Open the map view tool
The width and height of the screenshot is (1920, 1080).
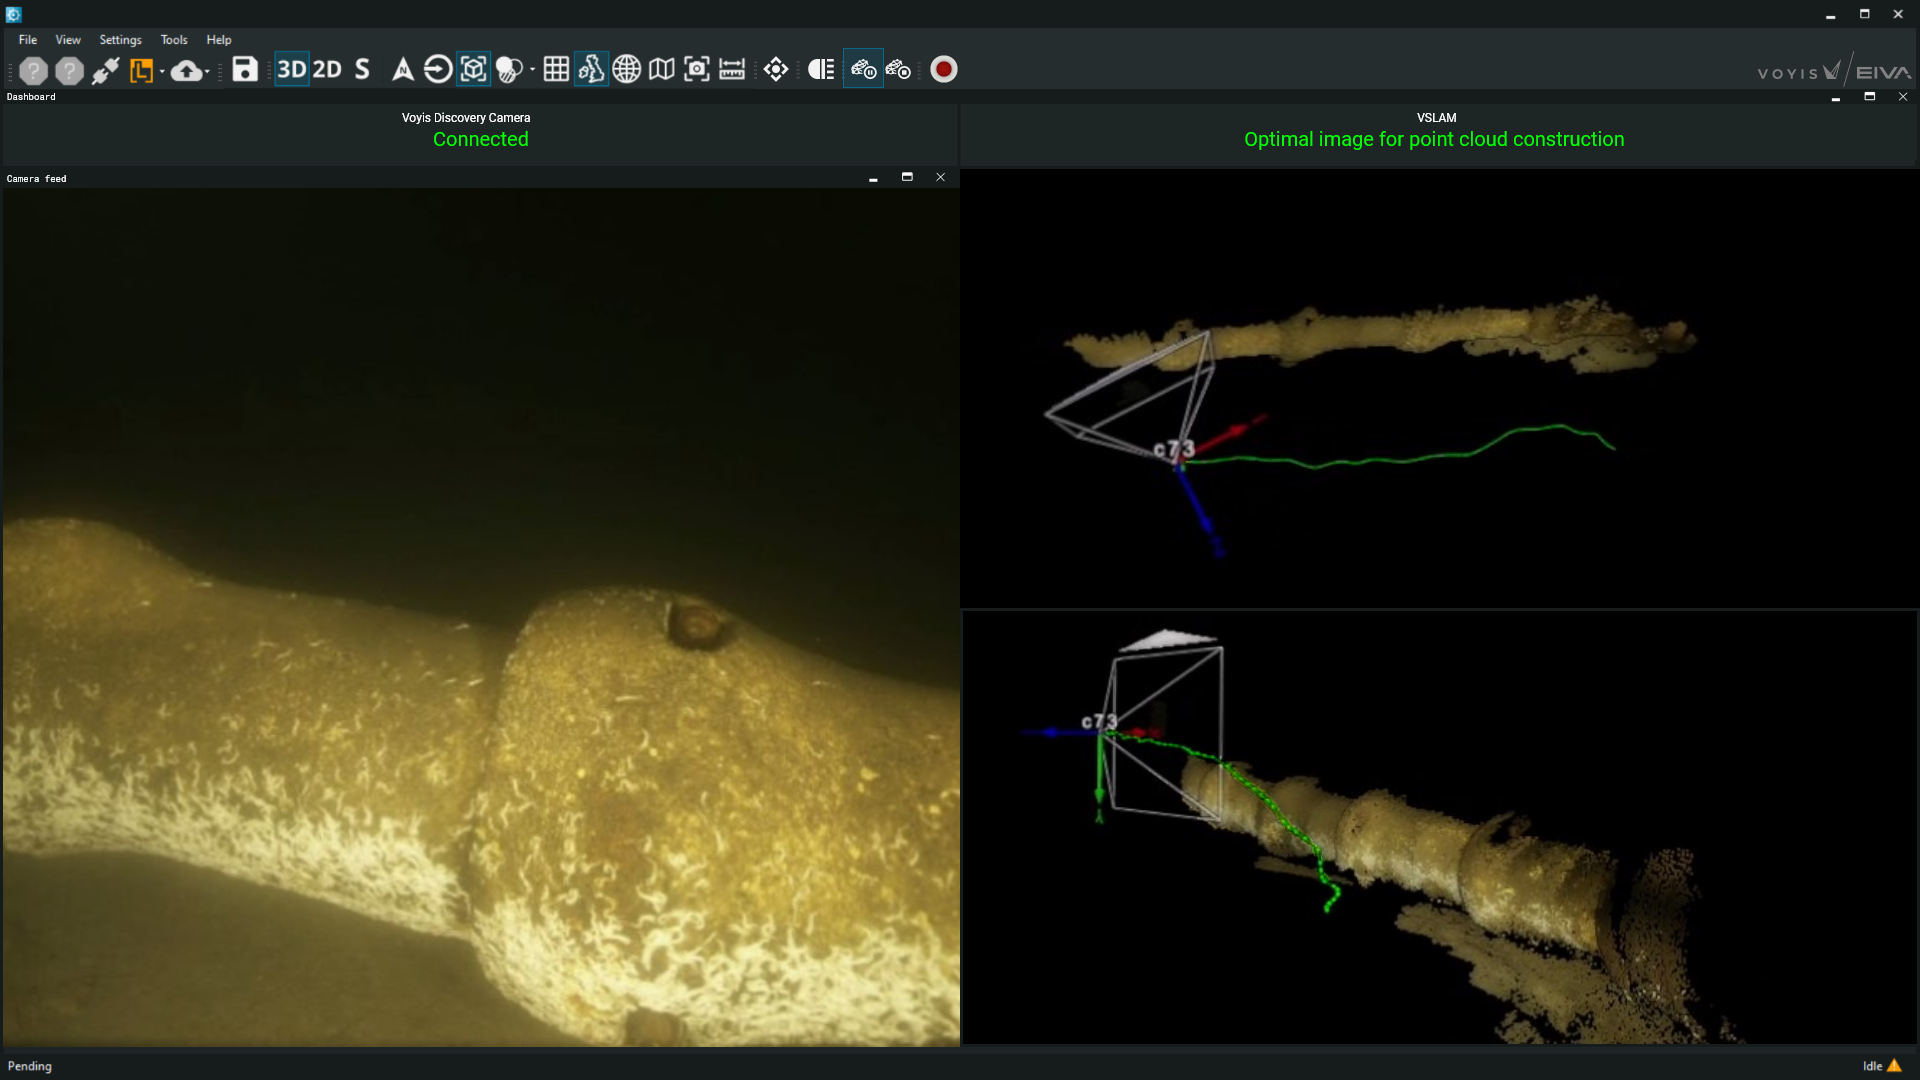coord(662,69)
